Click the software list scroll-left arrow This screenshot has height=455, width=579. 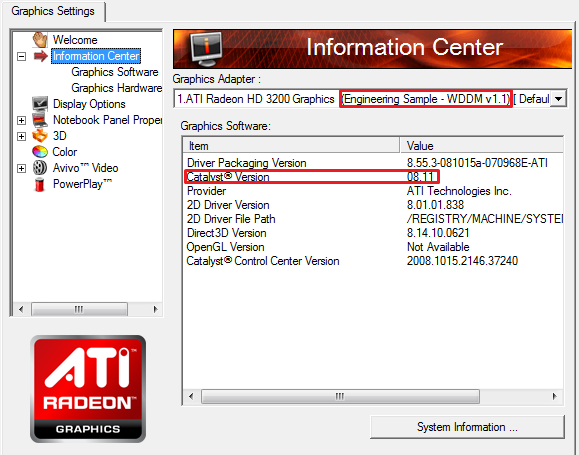(191, 397)
